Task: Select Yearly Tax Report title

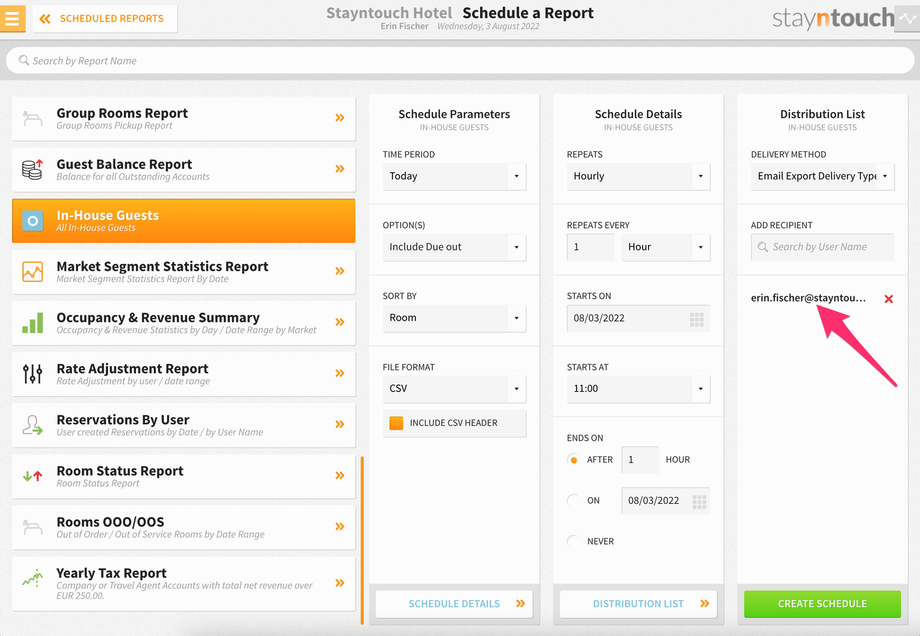Action: [111, 573]
